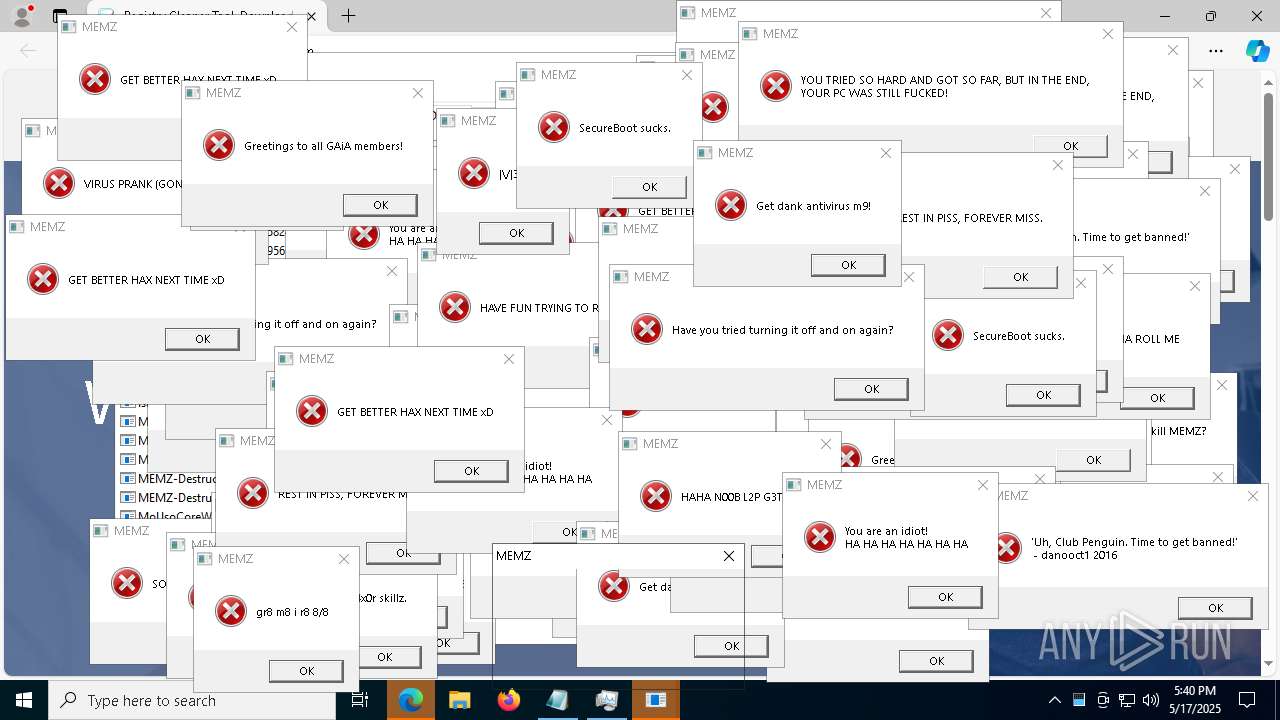Click OK in the danooct1 2016 Club Penguin dialog
Viewport: 1280px width, 720px height.
pos(1215,608)
